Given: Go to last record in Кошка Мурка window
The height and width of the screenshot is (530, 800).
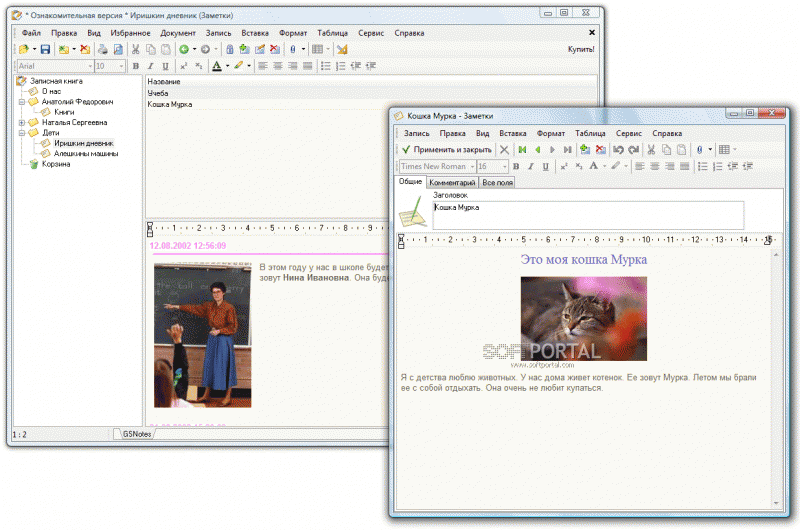Looking at the screenshot, I should pos(567,149).
